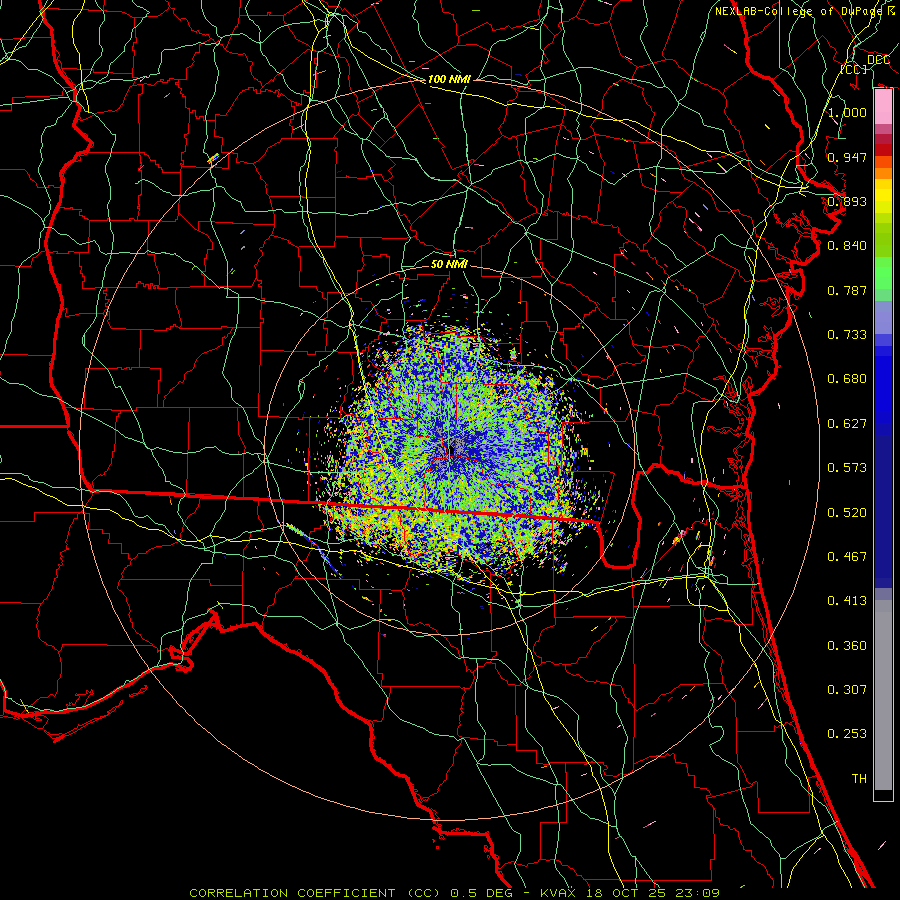
Task: Select the 0.840 scale value
Action: pyautogui.click(x=847, y=246)
